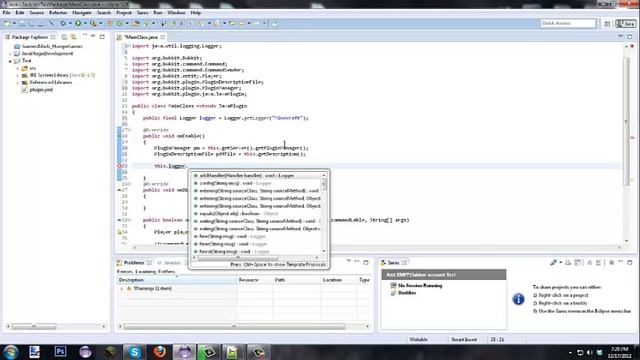640x360 pixels.
Task: Choose config(String msg) from autocomplete
Action: [256, 183]
